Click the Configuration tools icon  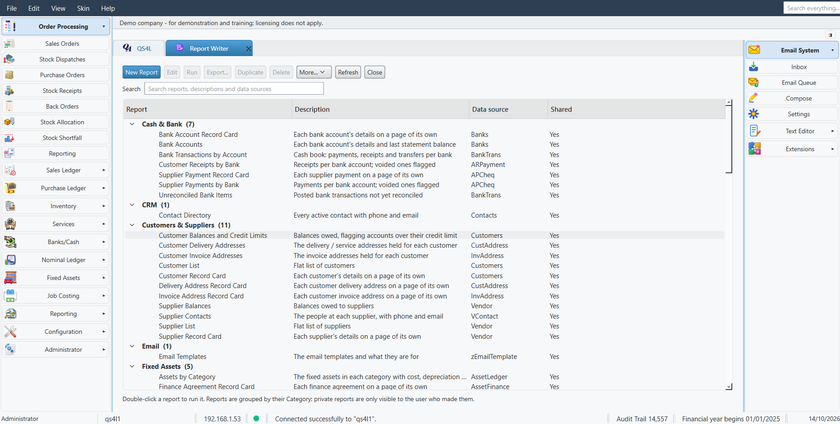tap(10, 332)
